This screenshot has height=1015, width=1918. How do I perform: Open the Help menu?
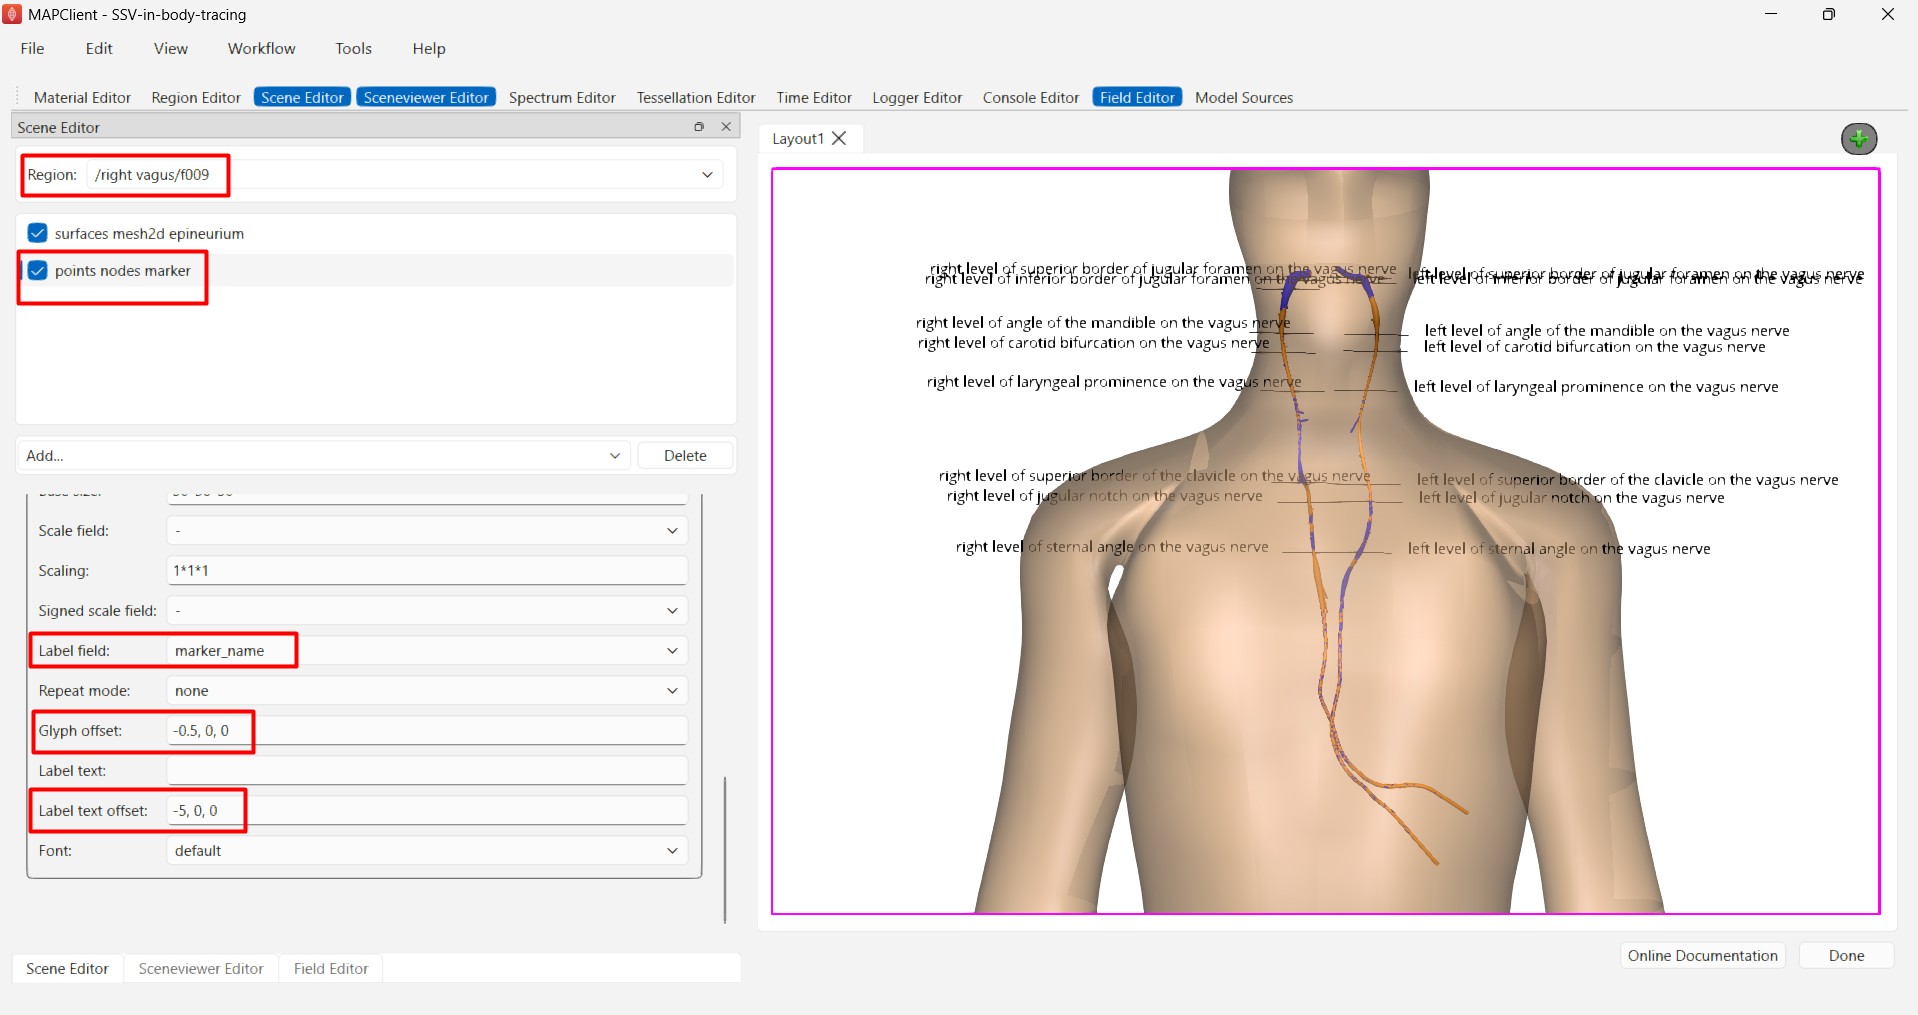429,48
